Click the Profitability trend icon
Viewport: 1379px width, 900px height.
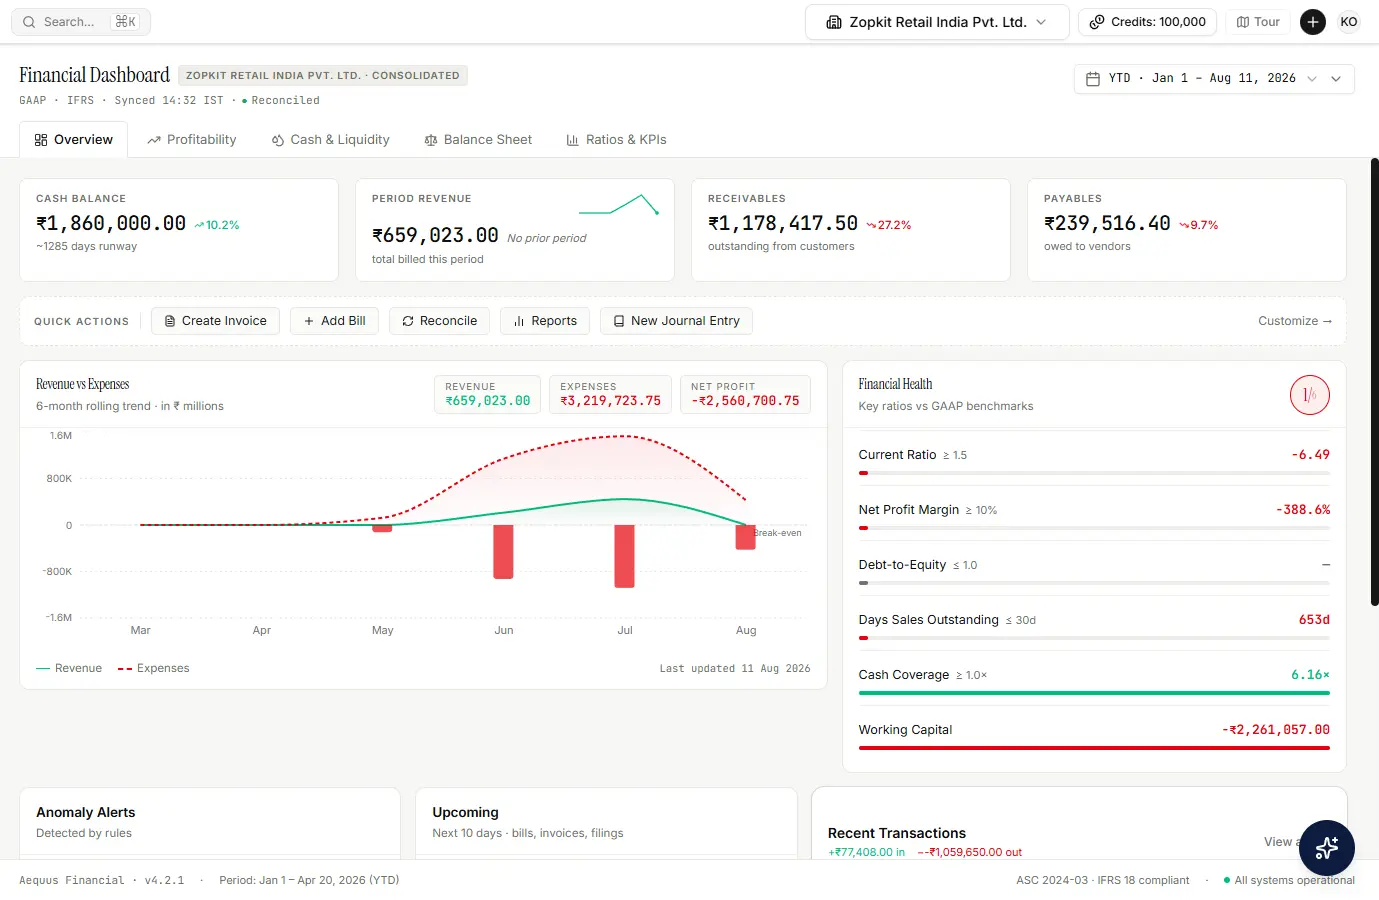(154, 140)
